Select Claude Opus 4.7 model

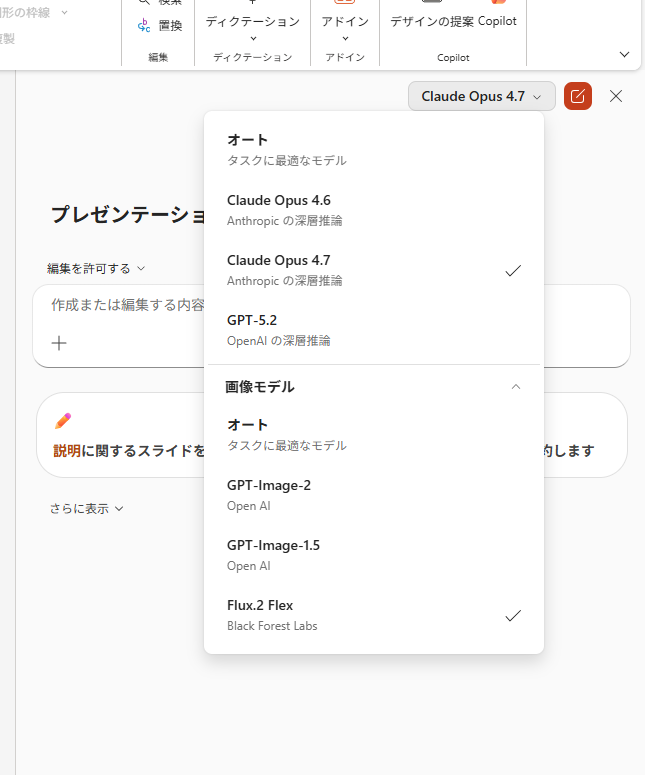pyautogui.click(x=374, y=270)
